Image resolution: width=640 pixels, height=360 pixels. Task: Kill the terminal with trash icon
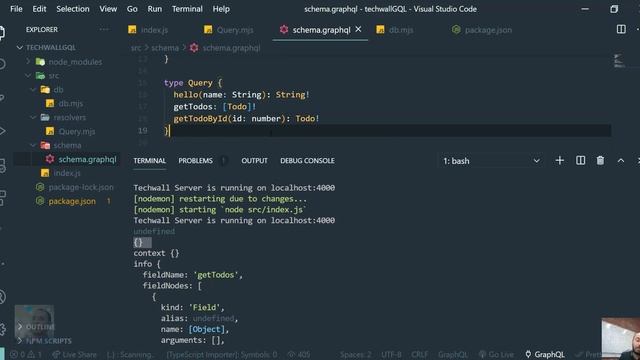click(600, 160)
